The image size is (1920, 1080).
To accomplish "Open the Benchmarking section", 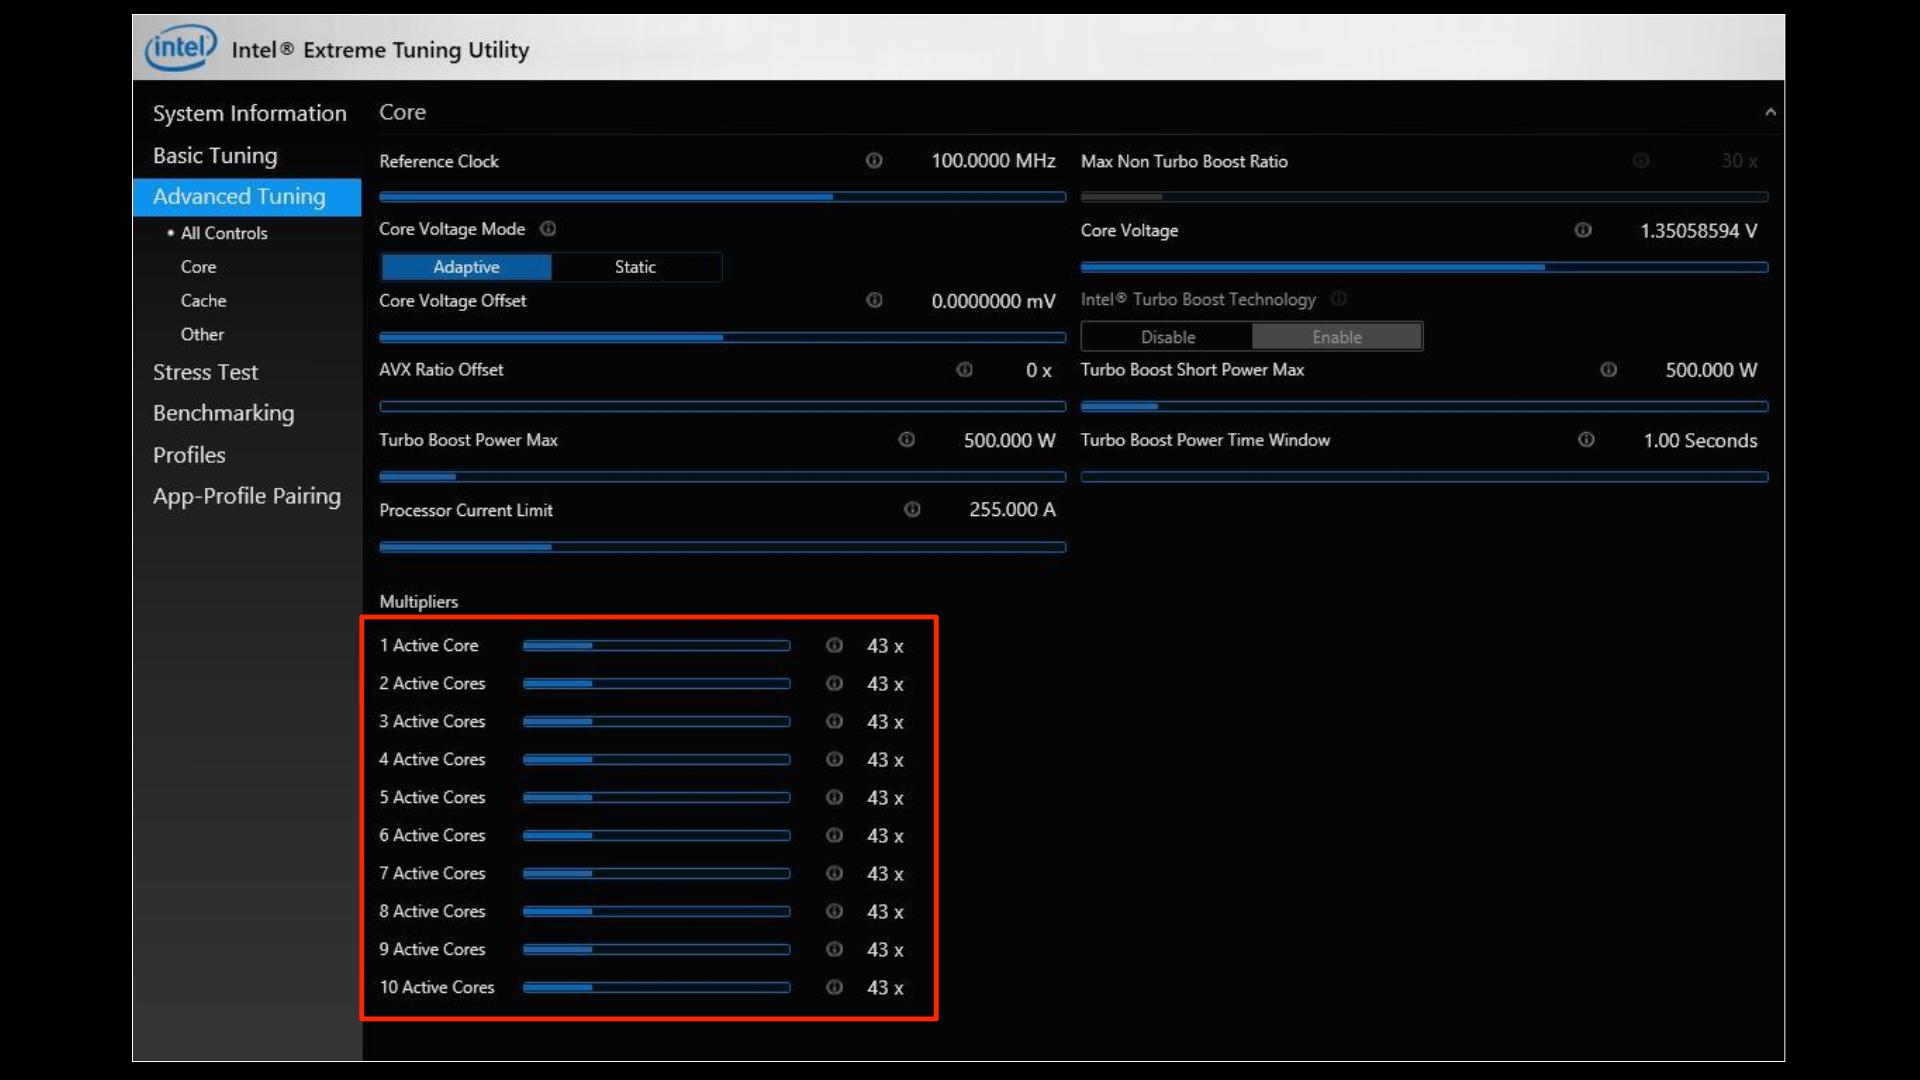I will [x=224, y=413].
